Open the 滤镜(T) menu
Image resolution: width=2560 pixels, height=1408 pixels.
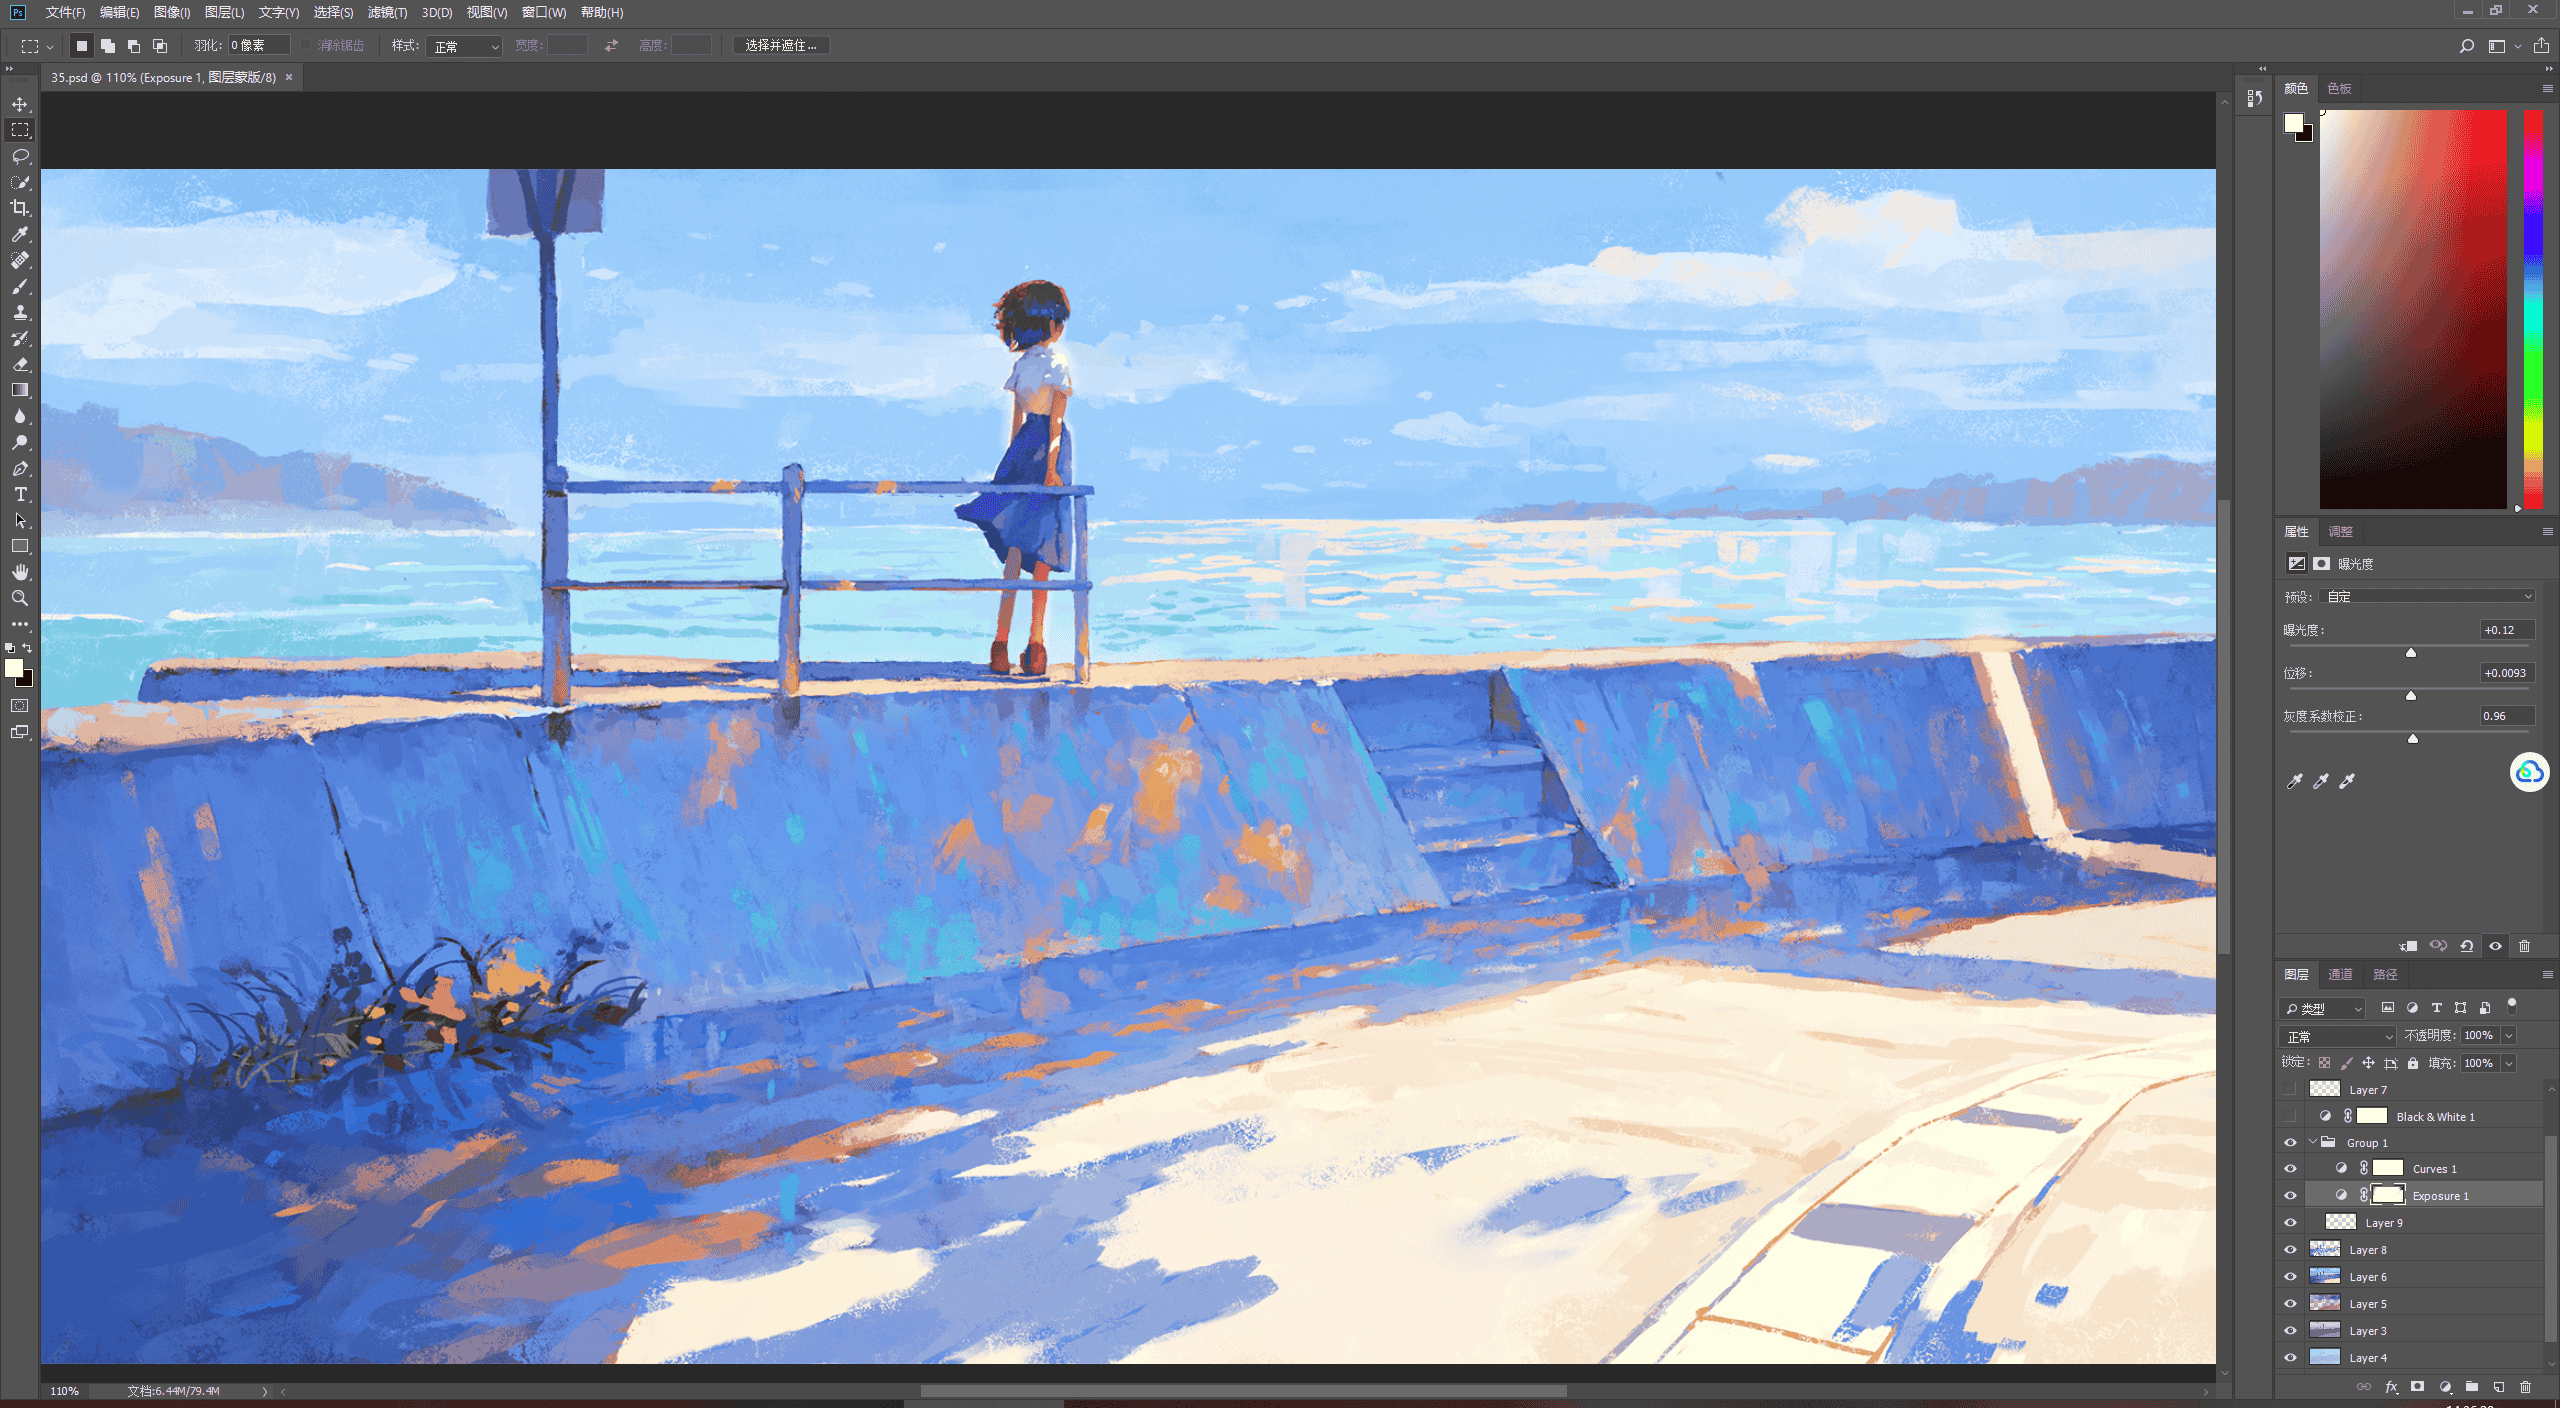click(387, 12)
